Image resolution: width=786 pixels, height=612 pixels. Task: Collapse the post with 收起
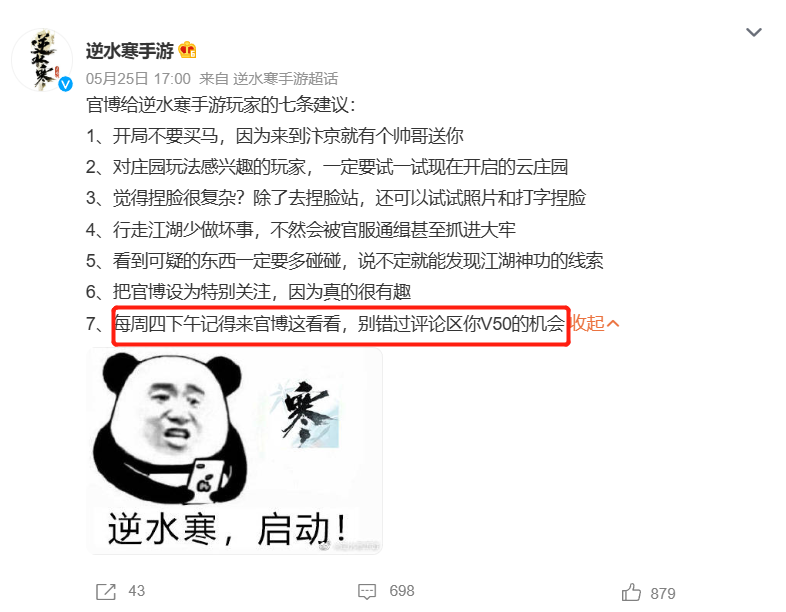click(x=587, y=323)
